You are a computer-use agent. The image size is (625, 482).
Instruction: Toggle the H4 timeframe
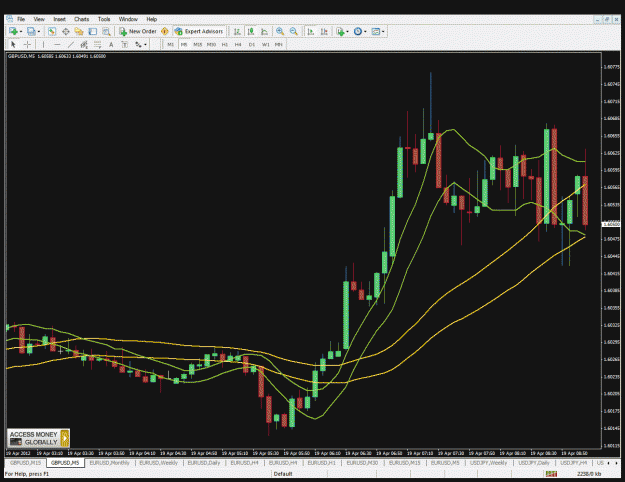pyautogui.click(x=238, y=45)
